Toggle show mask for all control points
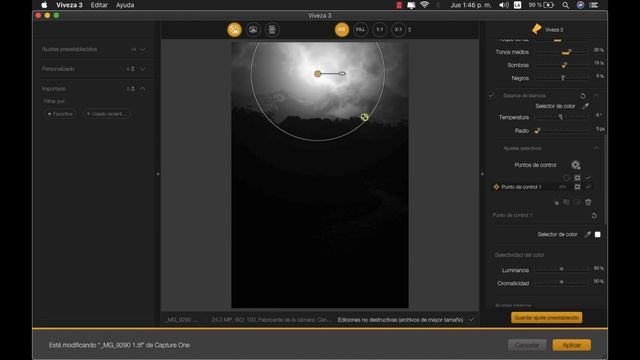 pos(577,178)
